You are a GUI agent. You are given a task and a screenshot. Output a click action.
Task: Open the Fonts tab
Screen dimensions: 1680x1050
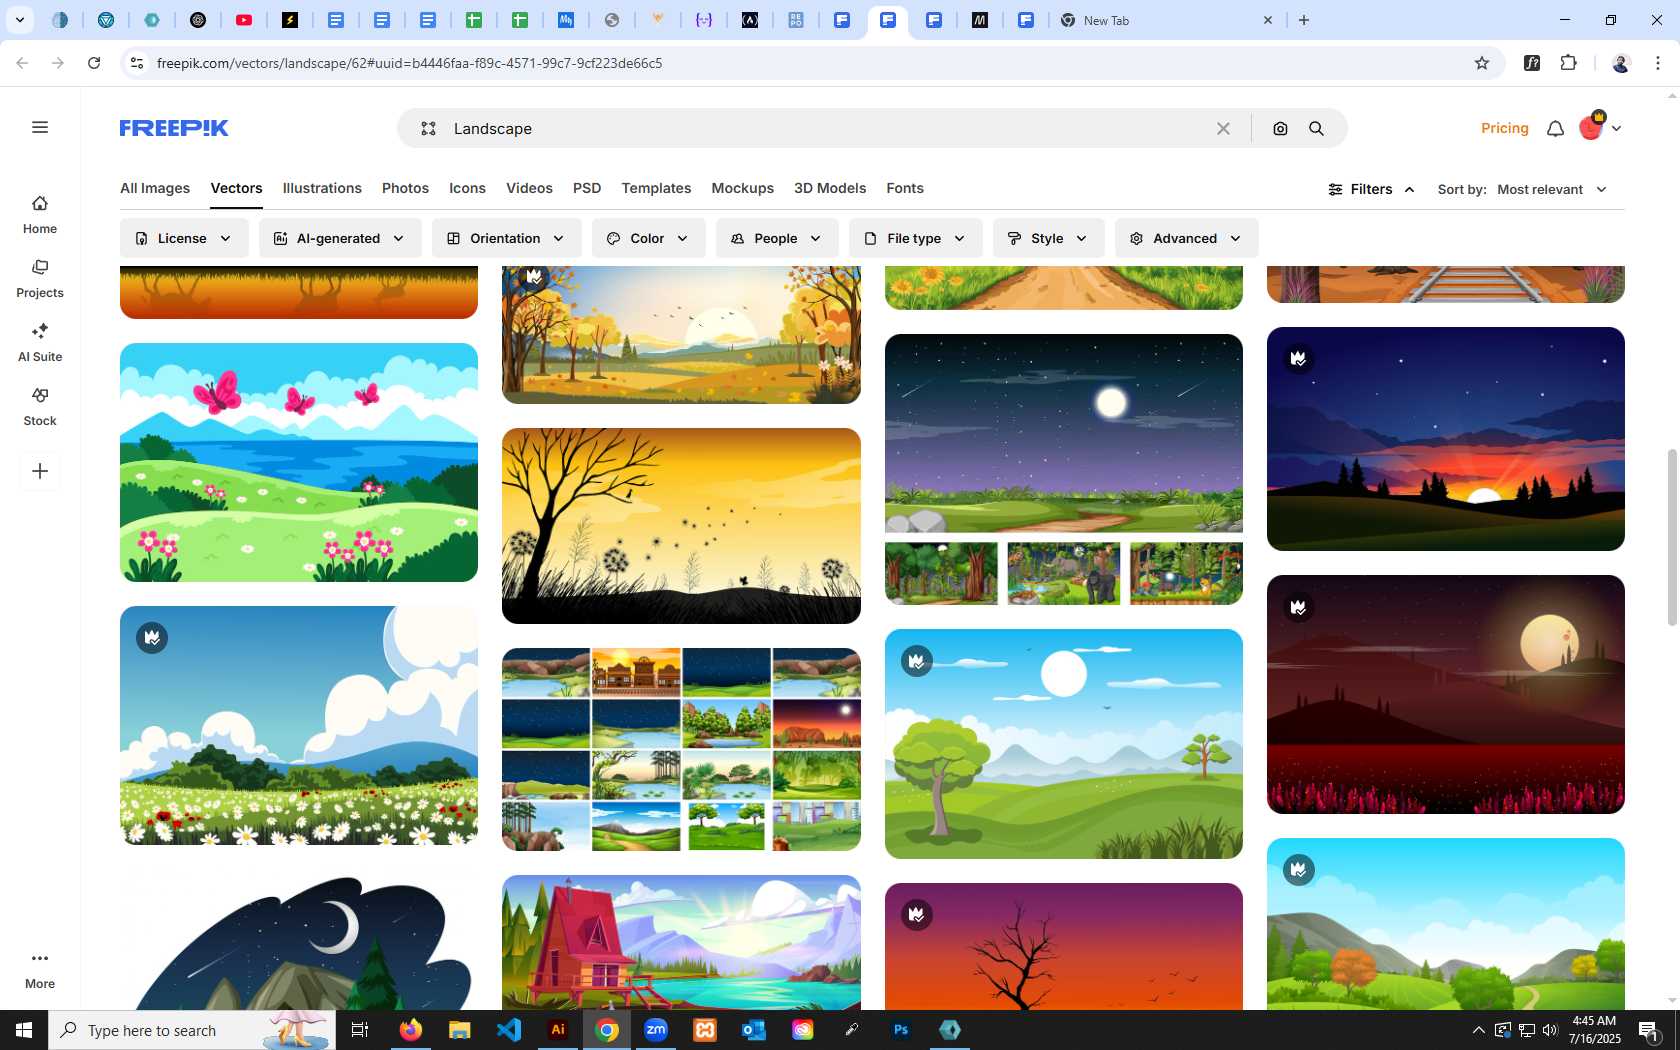[905, 188]
